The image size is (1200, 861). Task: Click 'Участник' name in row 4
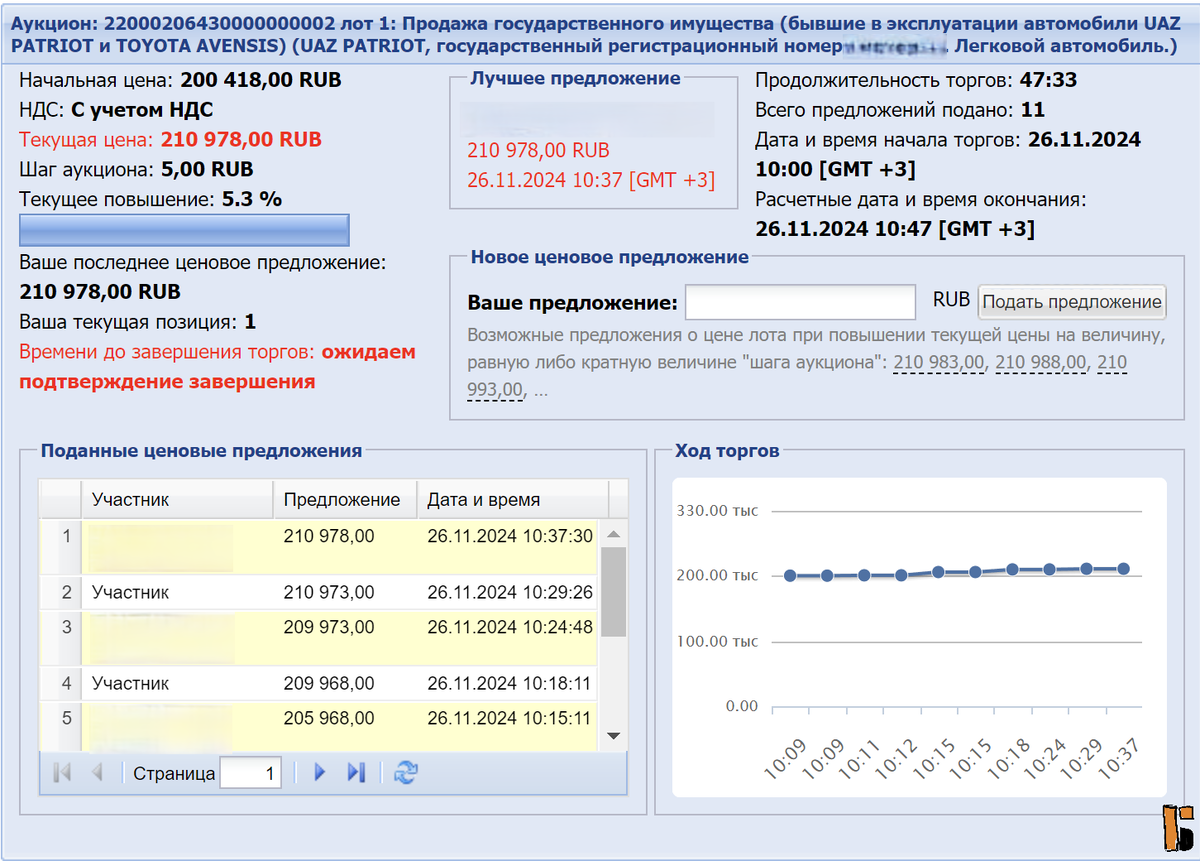[130, 683]
